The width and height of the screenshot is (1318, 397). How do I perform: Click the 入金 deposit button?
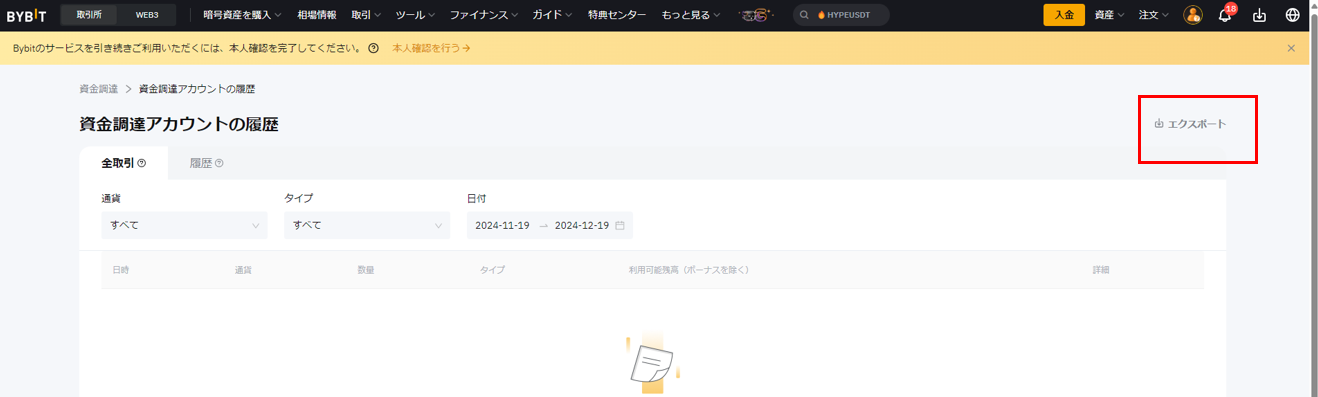pyautogui.click(x=1064, y=15)
